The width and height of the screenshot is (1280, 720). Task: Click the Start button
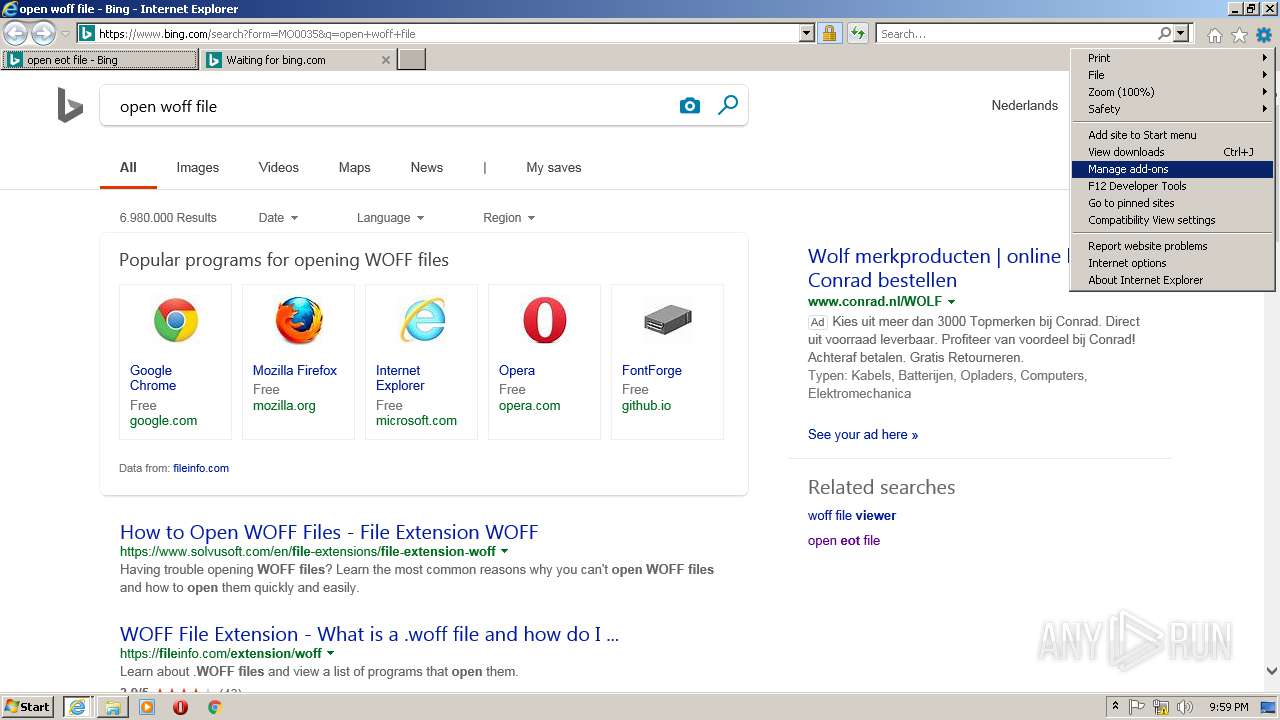[28, 707]
